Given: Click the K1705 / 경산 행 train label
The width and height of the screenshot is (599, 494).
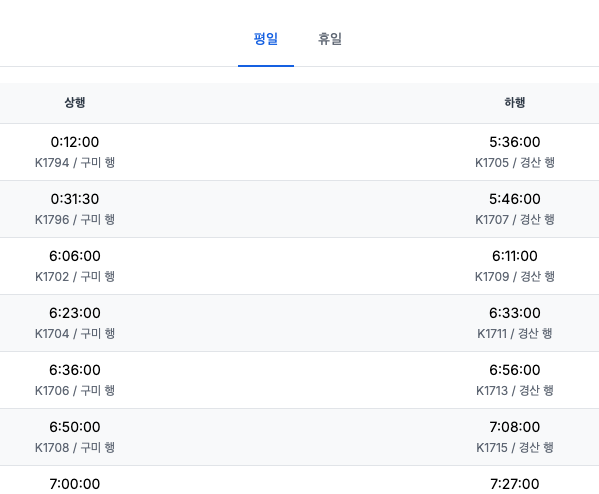Looking at the screenshot, I should click(515, 163).
